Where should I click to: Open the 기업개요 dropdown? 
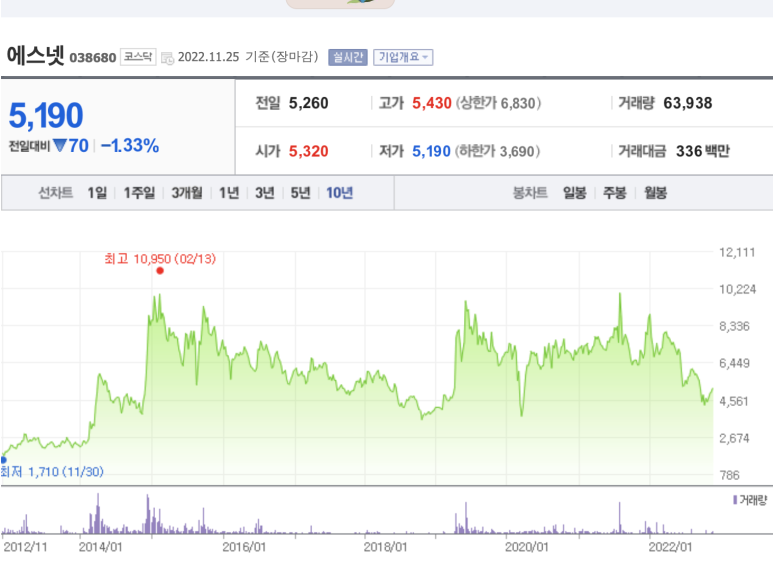(x=403, y=57)
